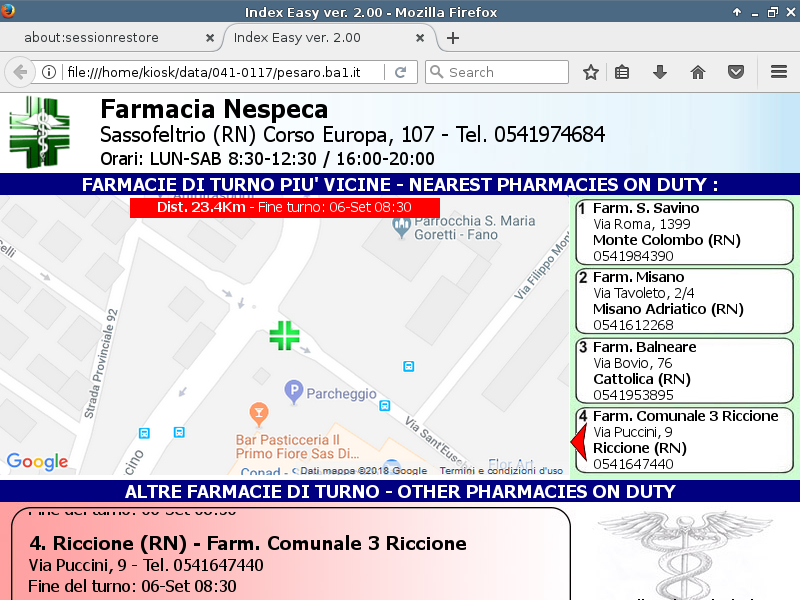
Task: Open the Firefox hamburger menu
Action: pos(779,72)
